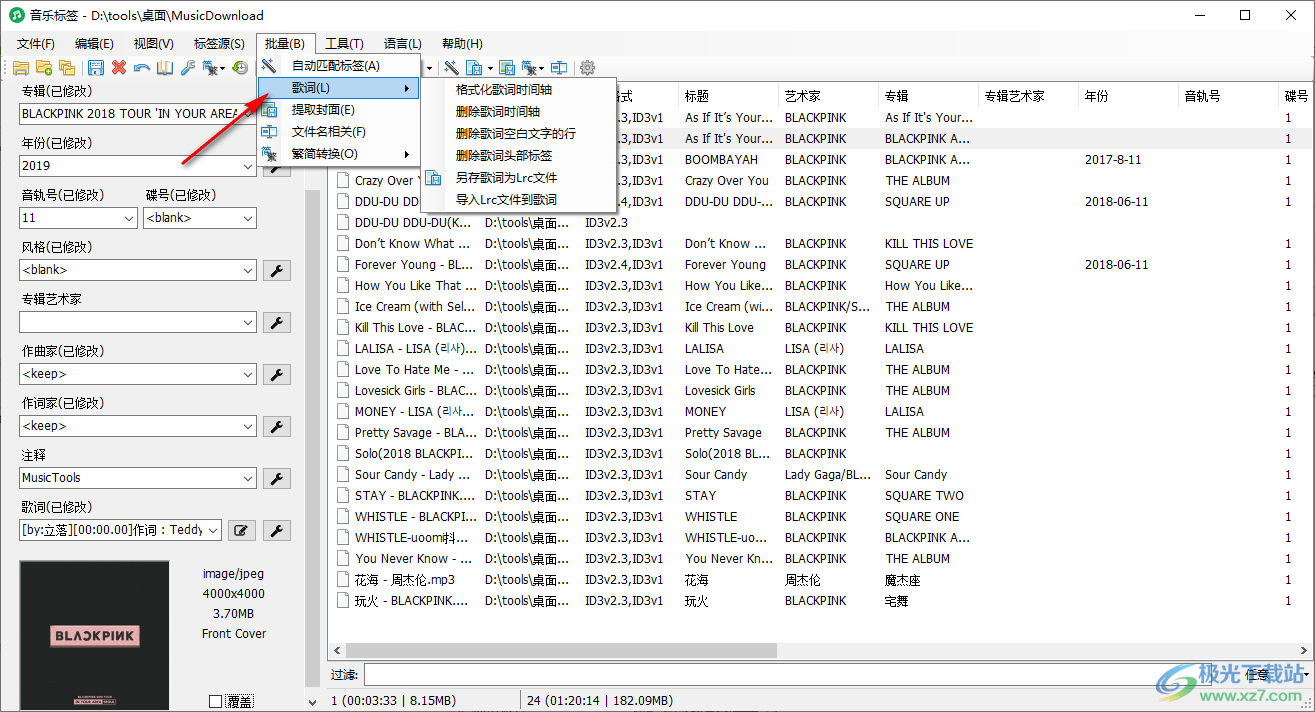Expand the 作曲家 dropdown showing <keep>

point(247,374)
